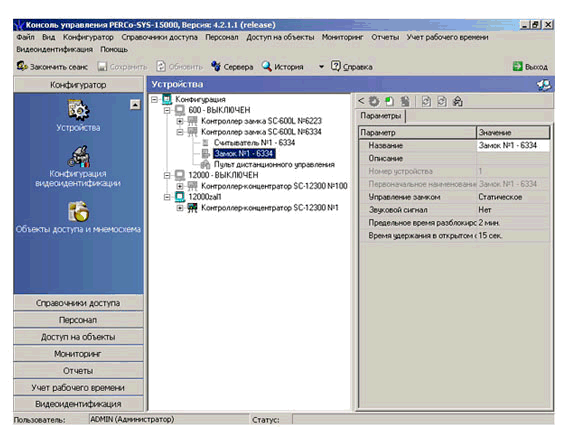Expand Контроллер-концентратор SC-12300 №1
Image resolution: width=575 pixels, height=441 pixels.
180,208
